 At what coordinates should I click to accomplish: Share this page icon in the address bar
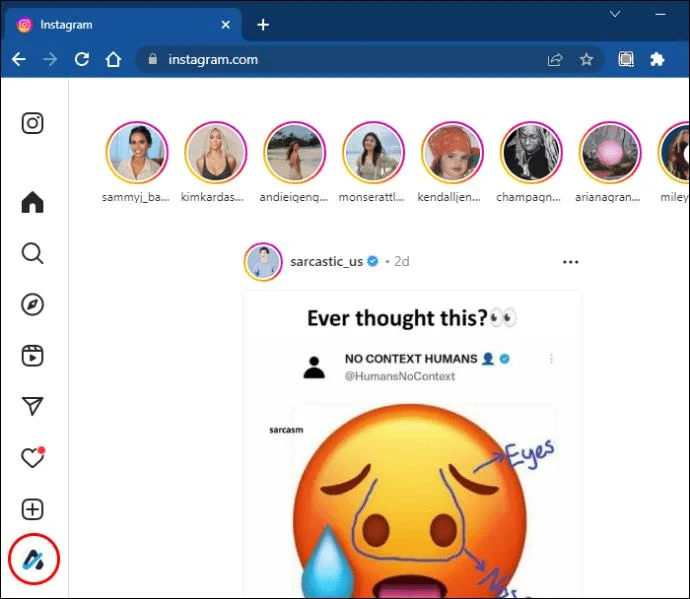tap(555, 59)
